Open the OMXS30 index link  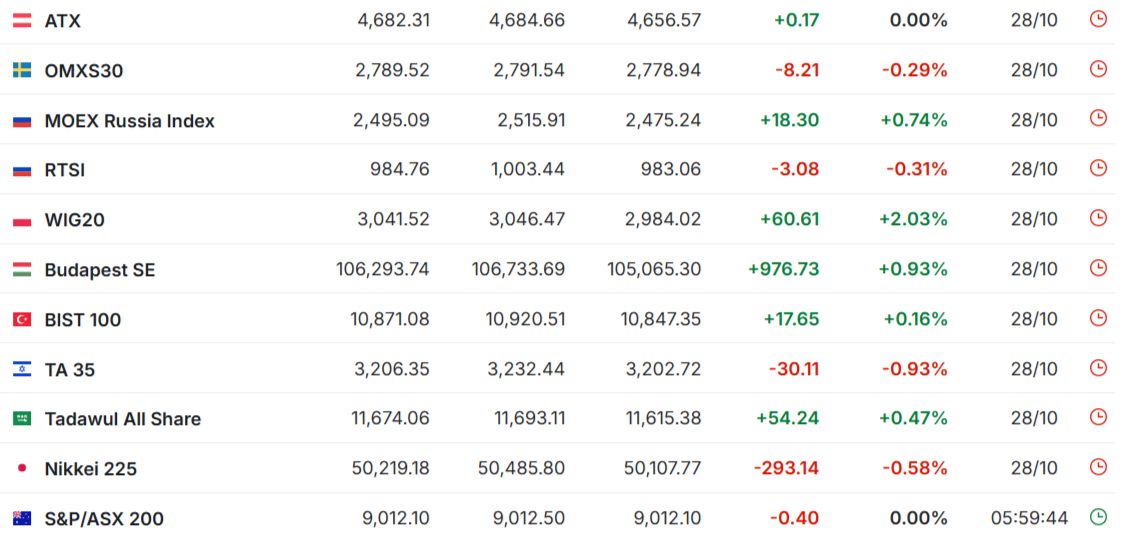[84, 71]
